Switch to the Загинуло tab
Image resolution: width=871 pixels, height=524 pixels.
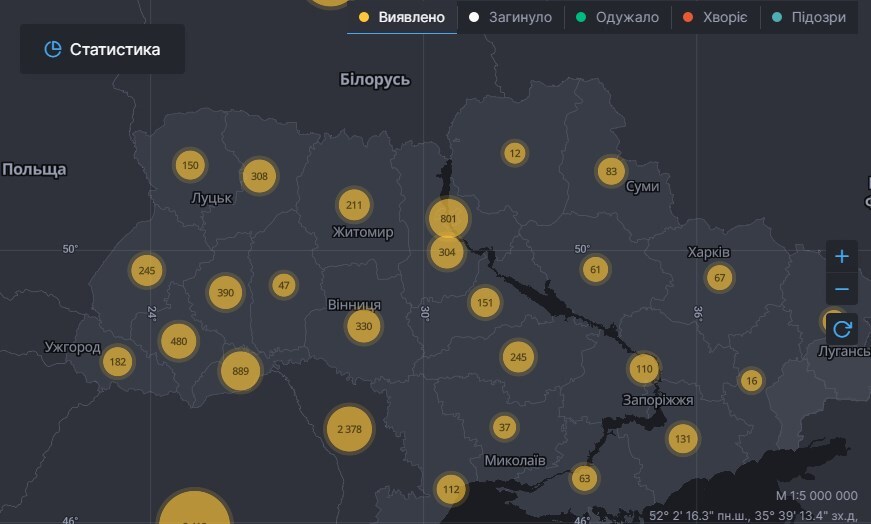510,17
